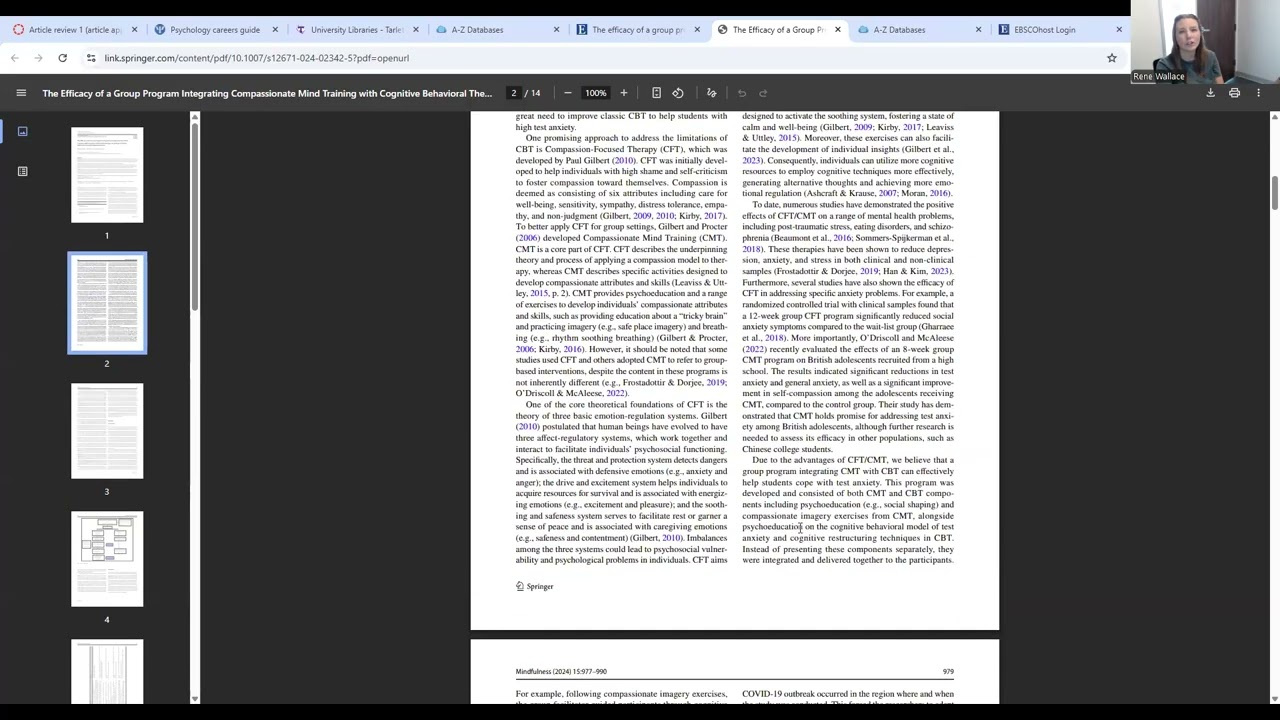This screenshot has height=720, width=1280.
Task: Go forward in browser history
Action: pos(38,58)
